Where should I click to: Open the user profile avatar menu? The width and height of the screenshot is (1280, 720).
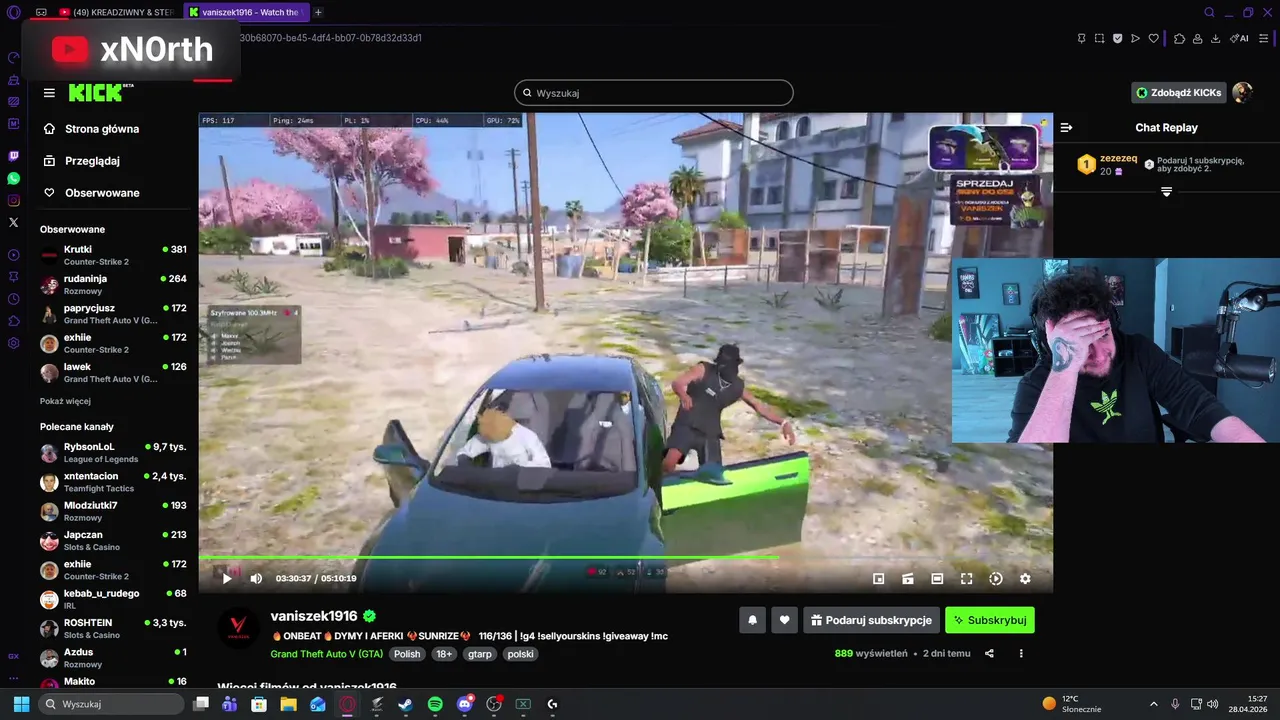pos(1242,93)
